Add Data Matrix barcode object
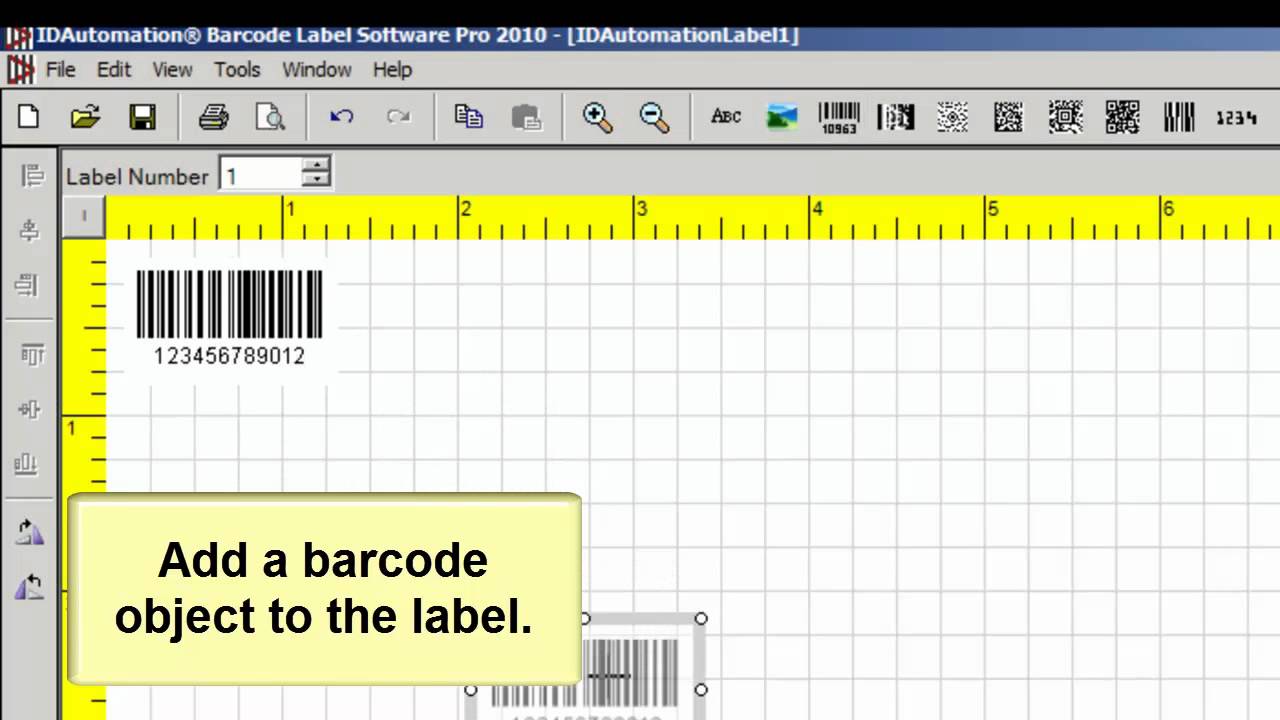Viewport: 1280px width, 720px height. pos(1008,117)
